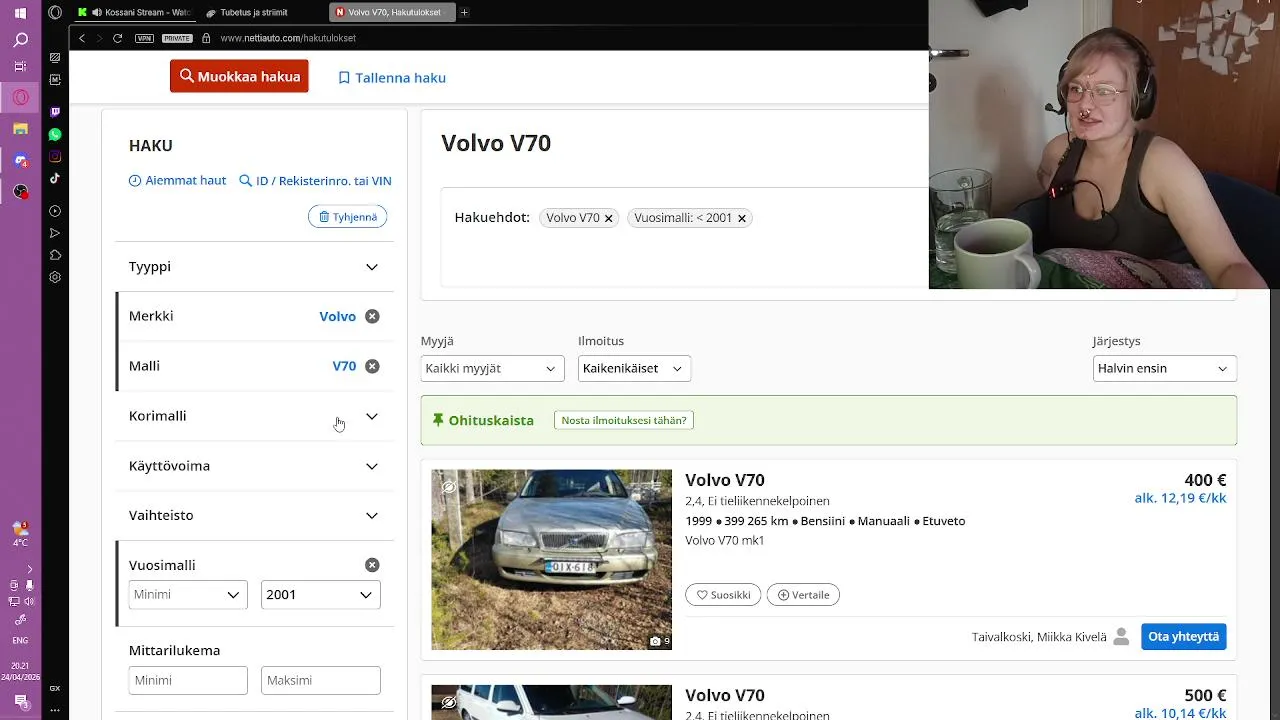Open TikTok in Opera sidebar
Viewport: 1280px width, 720px height.
click(55, 178)
